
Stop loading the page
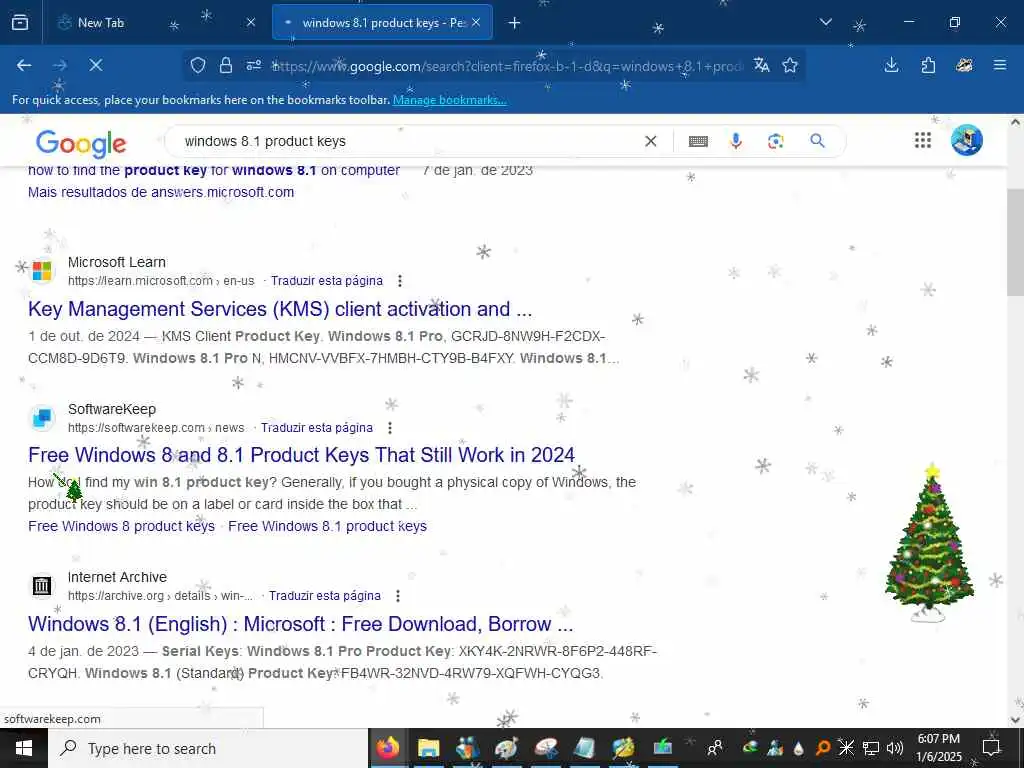click(x=95, y=65)
